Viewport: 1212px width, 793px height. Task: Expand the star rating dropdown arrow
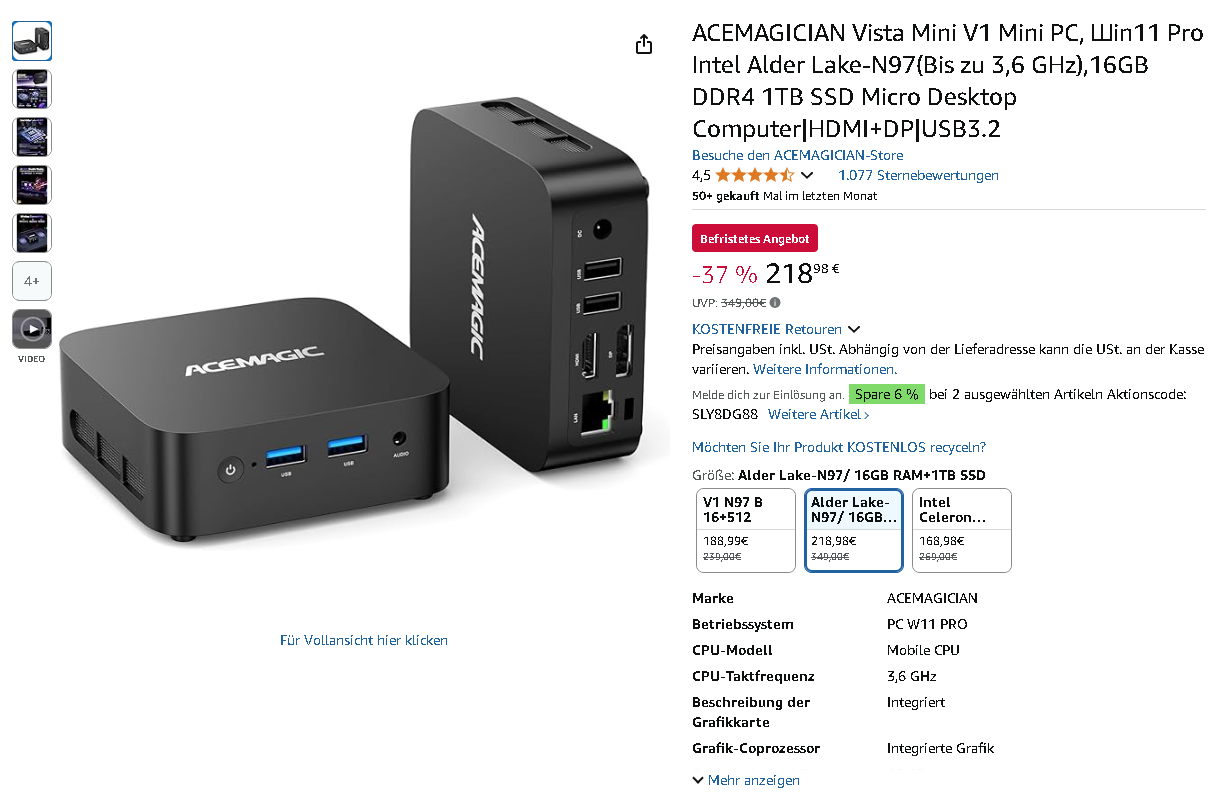point(807,176)
